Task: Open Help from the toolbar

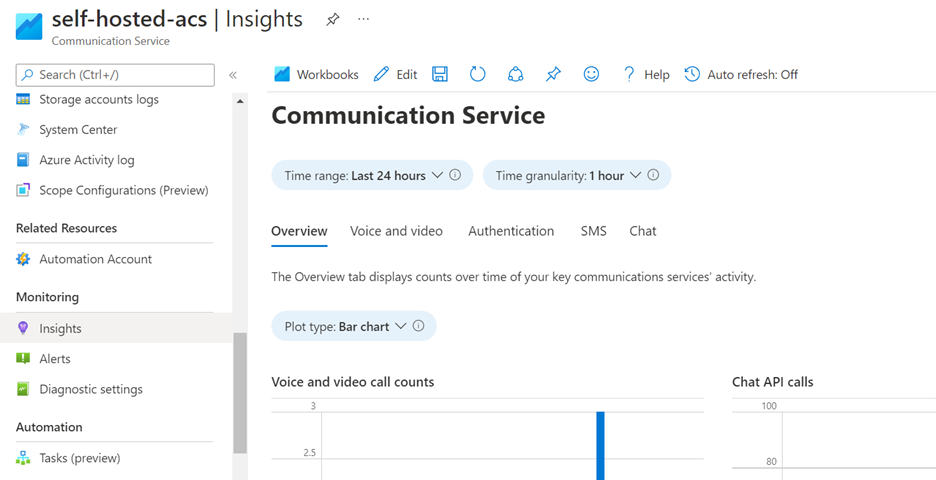Action: (x=646, y=75)
